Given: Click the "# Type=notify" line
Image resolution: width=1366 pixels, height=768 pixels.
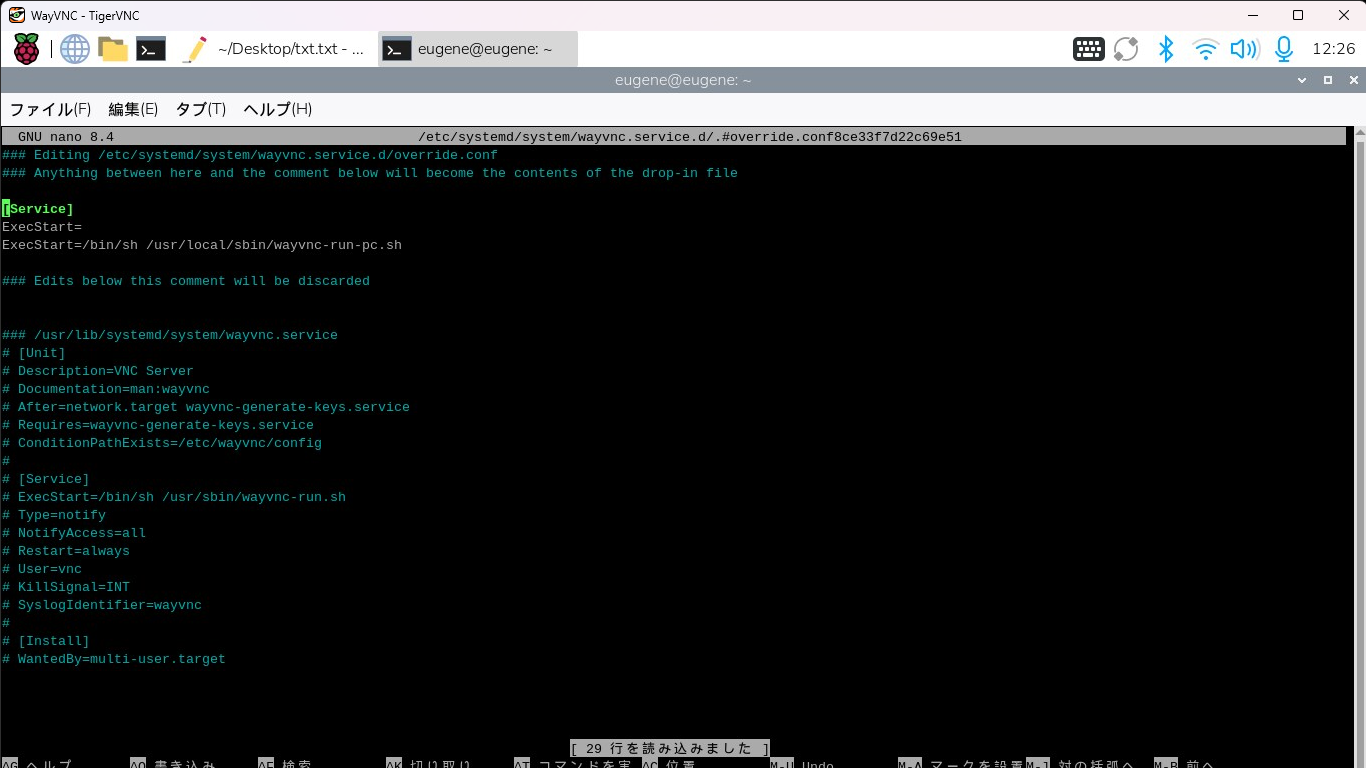Looking at the screenshot, I should click(x=54, y=515).
